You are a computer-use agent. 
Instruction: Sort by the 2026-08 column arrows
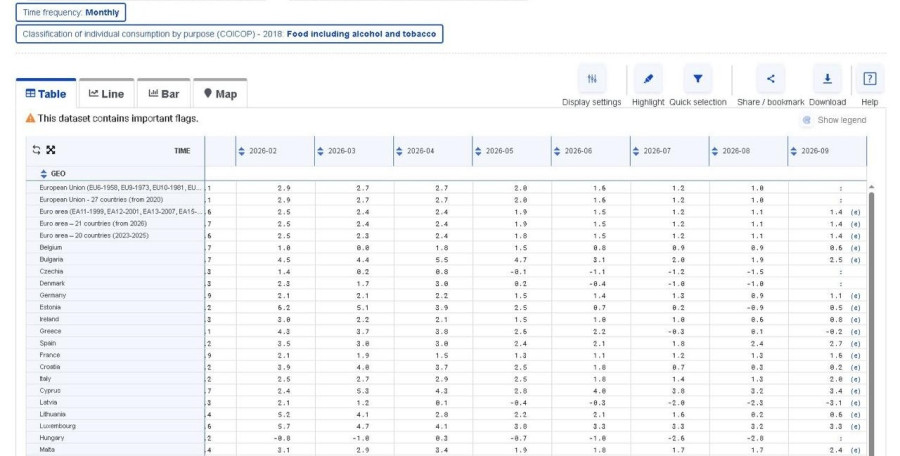[715, 151]
